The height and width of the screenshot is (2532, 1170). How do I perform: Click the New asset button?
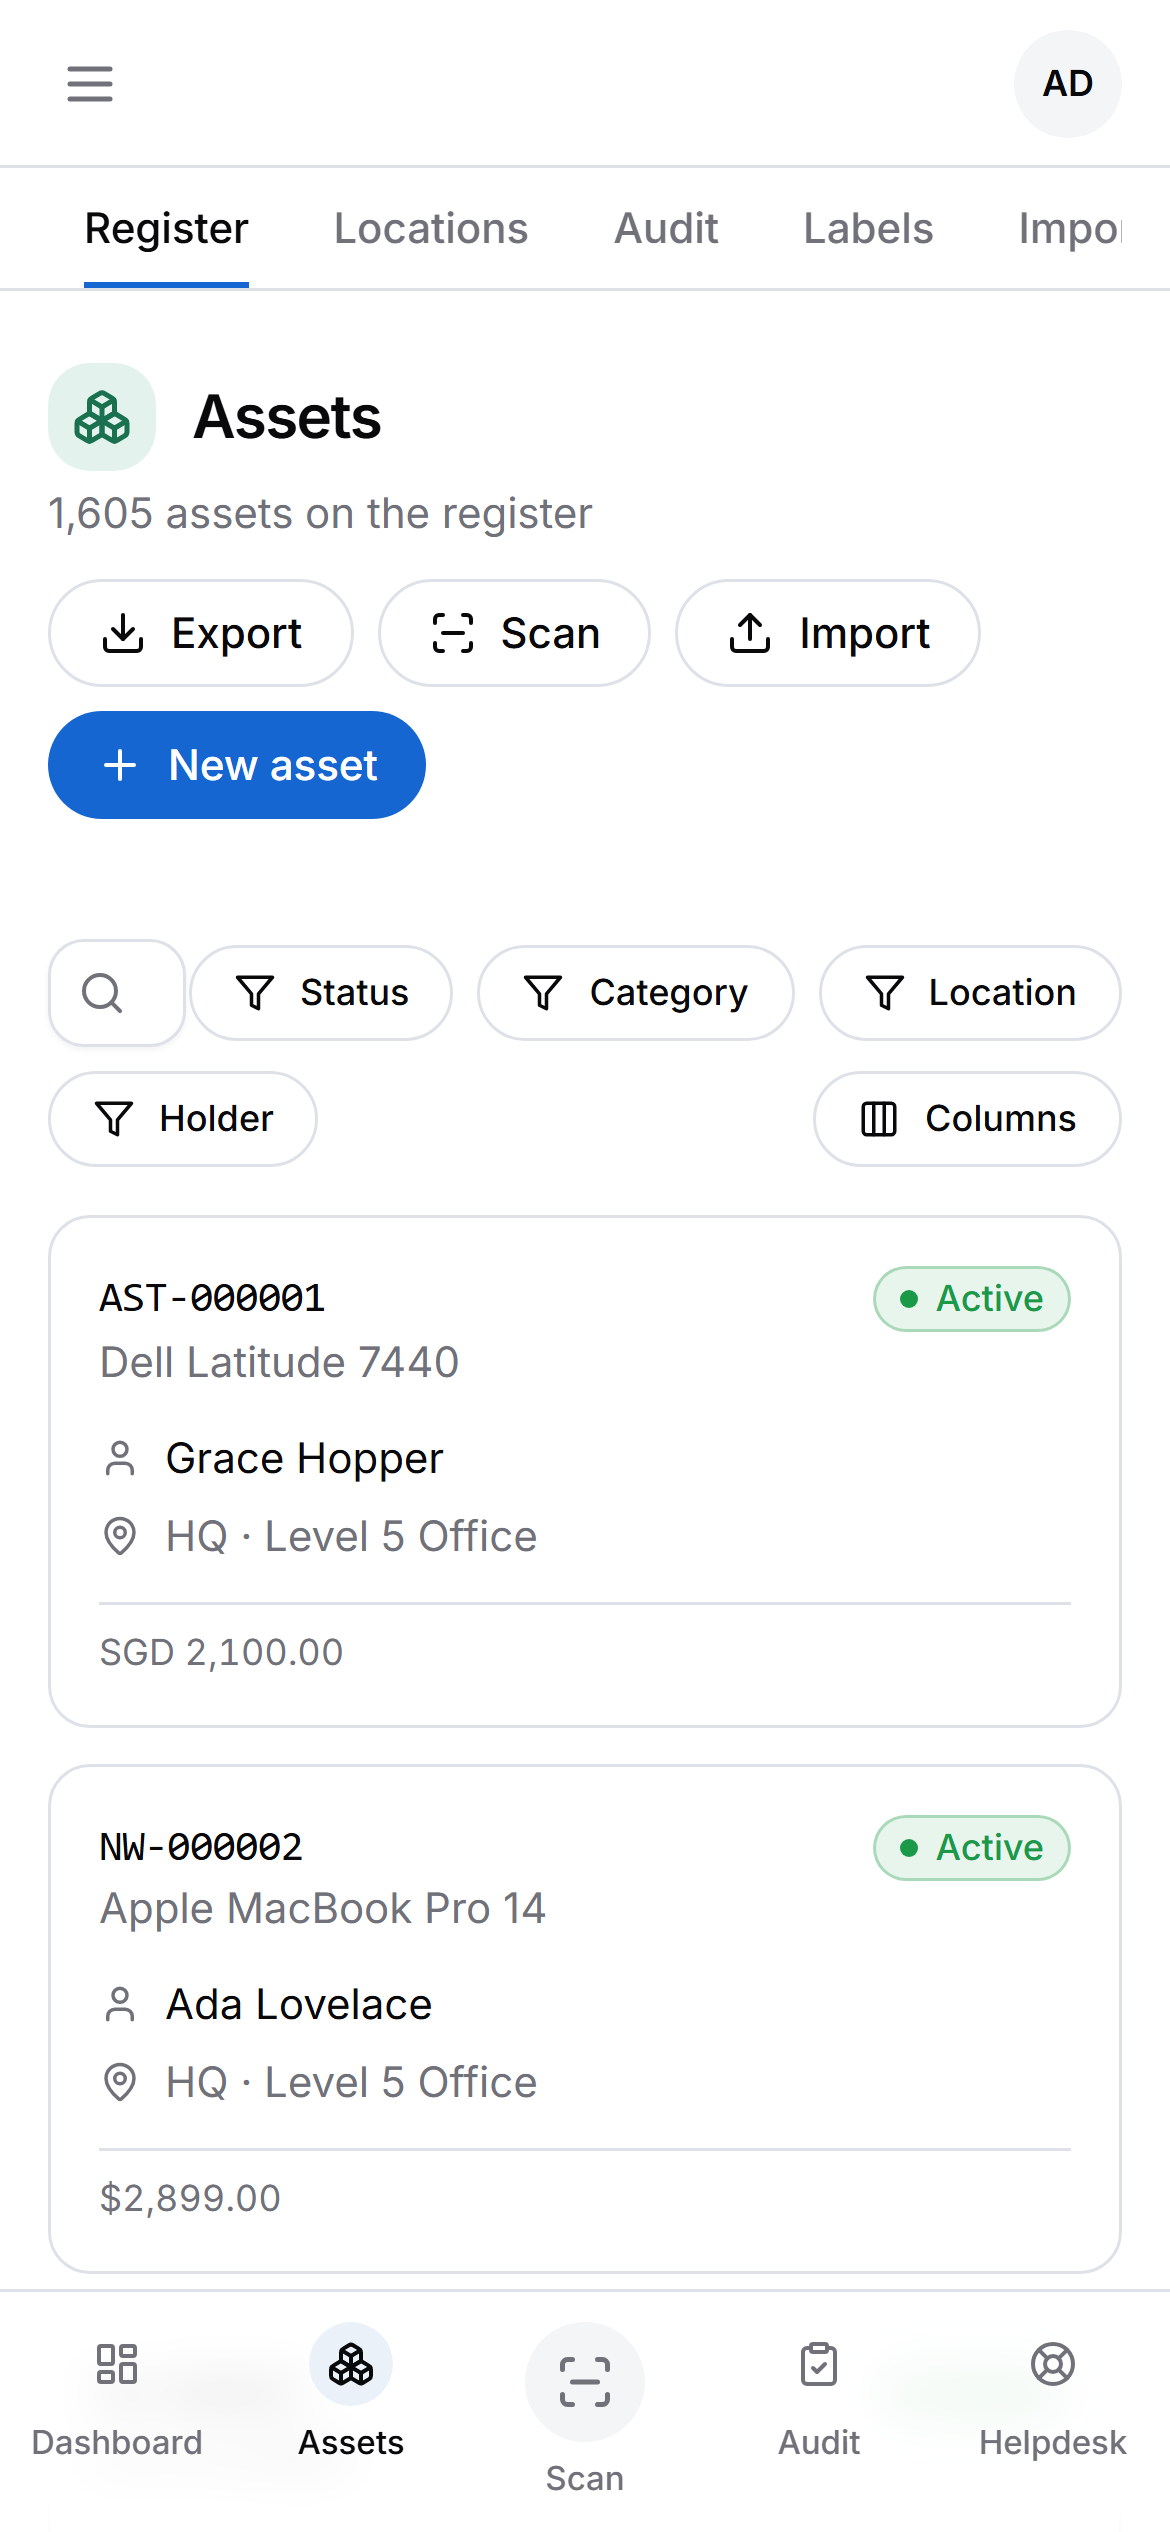click(237, 765)
